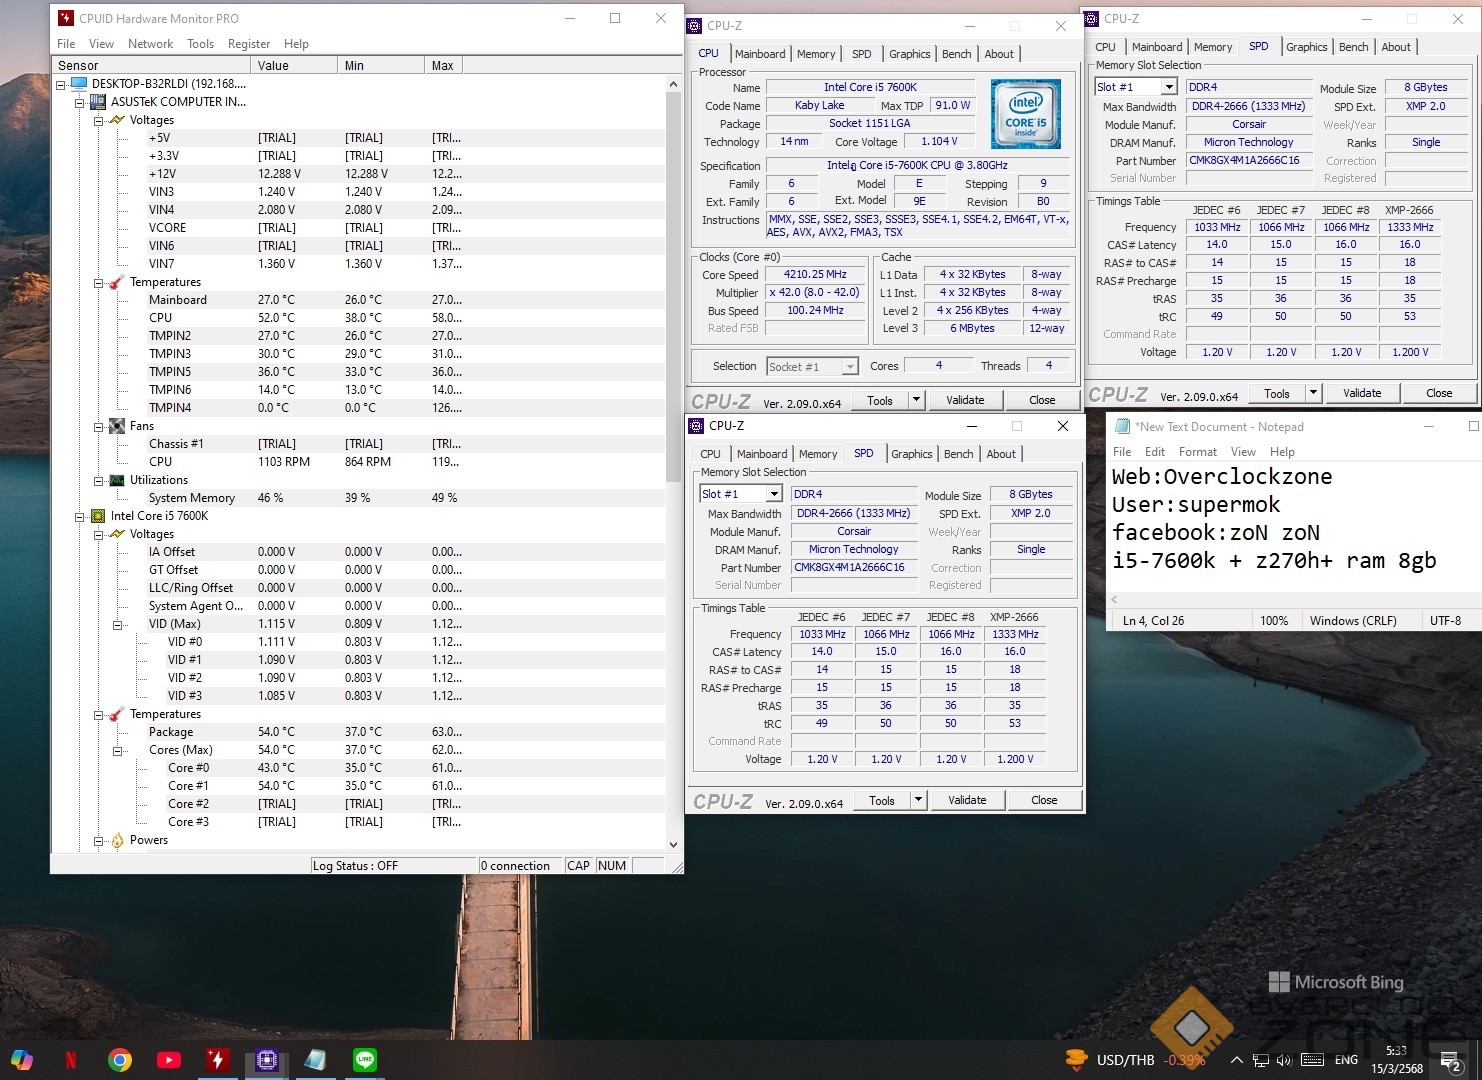This screenshot has width=1482, height=1080.
Task: Open the Network menu in HWMonitor
Action: tap(150, 44)
